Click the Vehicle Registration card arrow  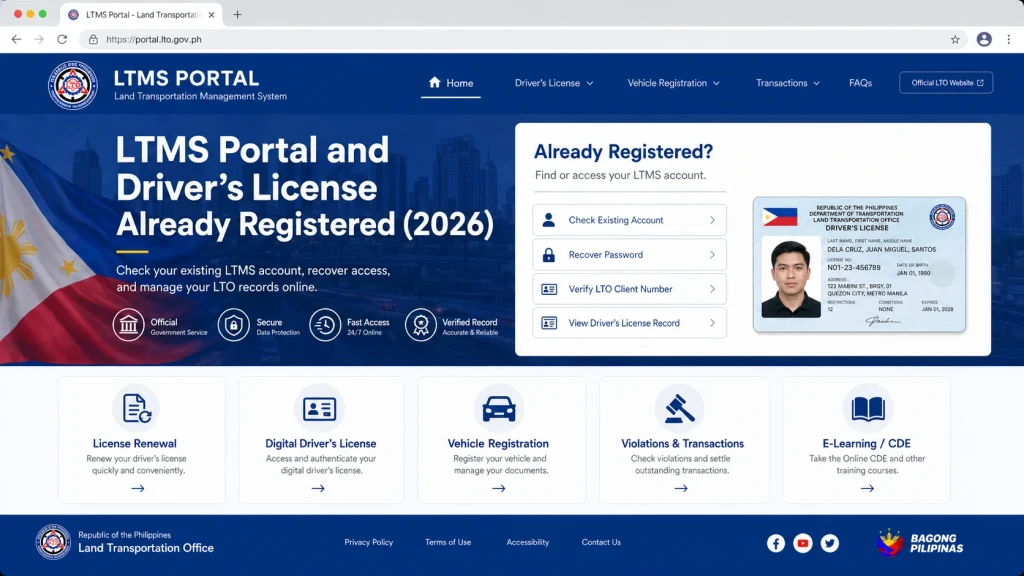click(499, 488)
